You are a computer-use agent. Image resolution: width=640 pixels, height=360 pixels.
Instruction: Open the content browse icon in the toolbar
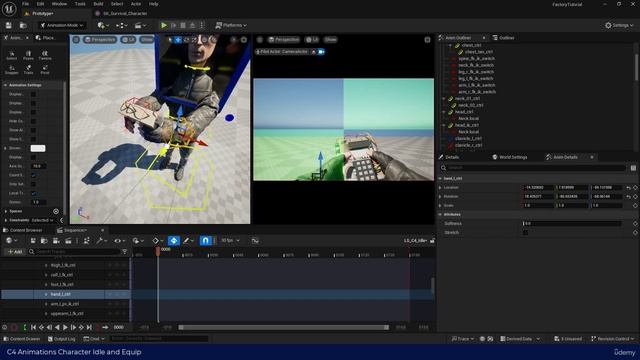pyautogui.click(x=23, y=25)
